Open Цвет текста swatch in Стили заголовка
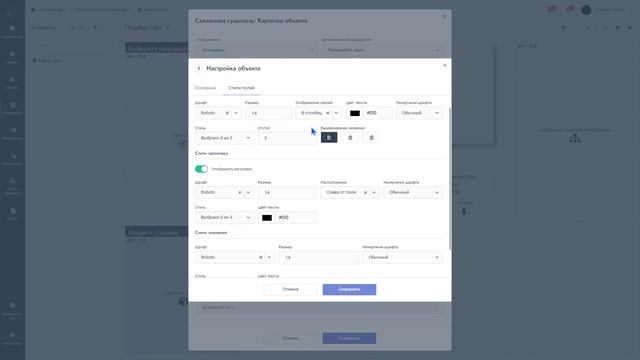Screen dimensions: 640x360 pos(267,218)
